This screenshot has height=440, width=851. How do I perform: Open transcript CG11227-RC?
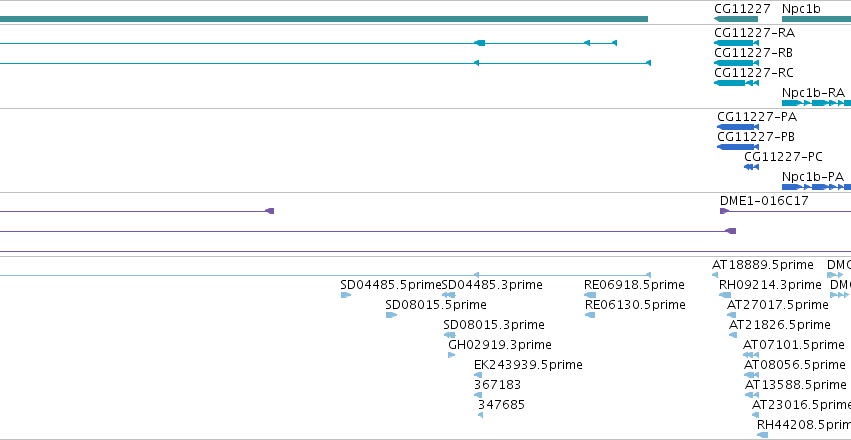(753, 73)
